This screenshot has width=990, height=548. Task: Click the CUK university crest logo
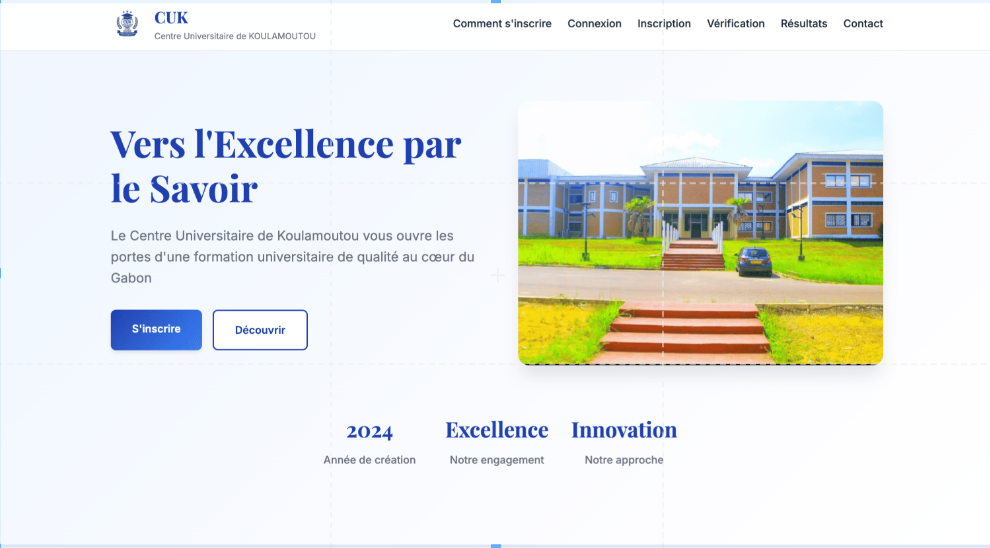pyautogui.click(x=127, y=24)
